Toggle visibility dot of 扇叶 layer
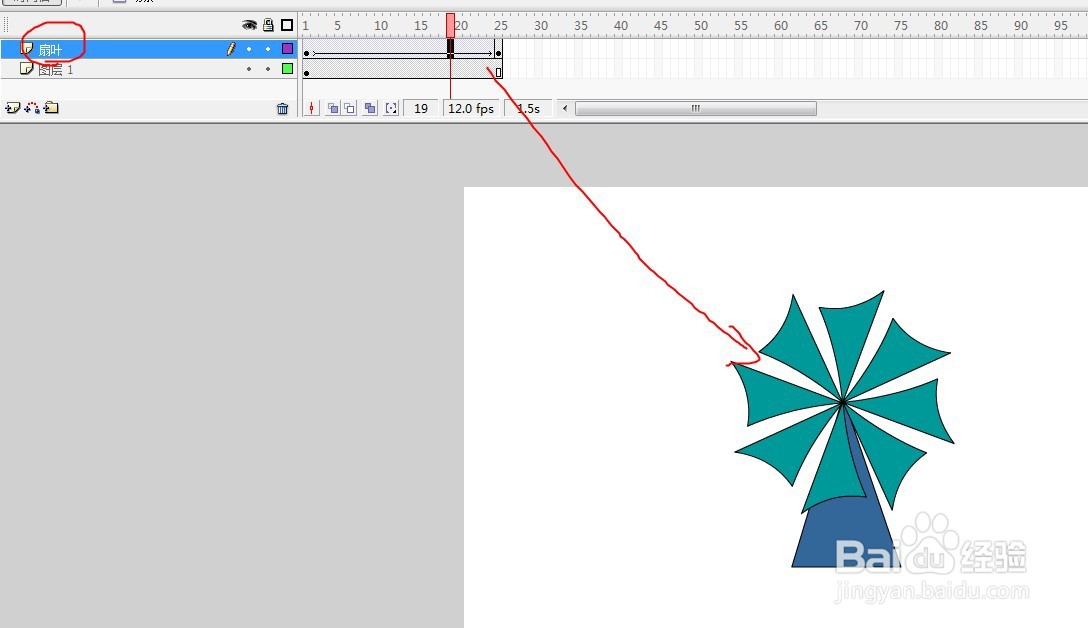The width and height of the screenshot is (1088, 628). 249,49
